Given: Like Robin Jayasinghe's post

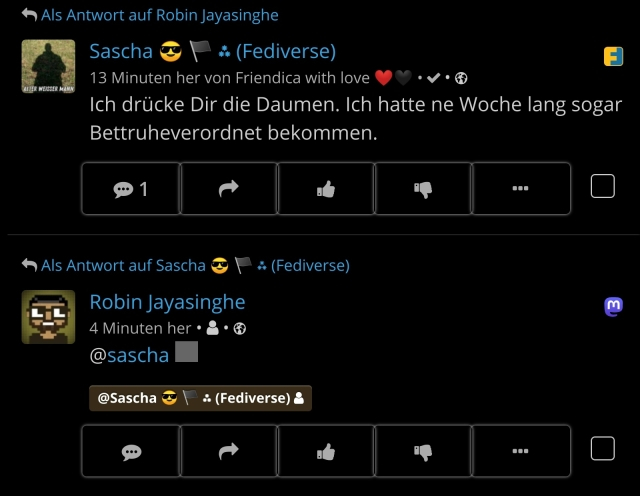Looking at the screenshot, I should pyautogui.click(x=326, y=451).
